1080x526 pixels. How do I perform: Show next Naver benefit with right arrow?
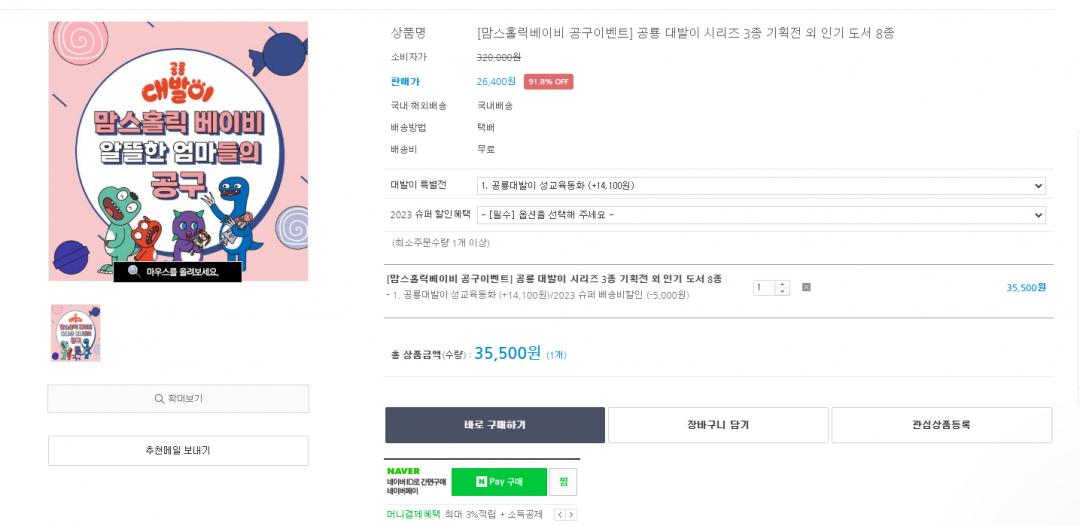coord(571,515)
